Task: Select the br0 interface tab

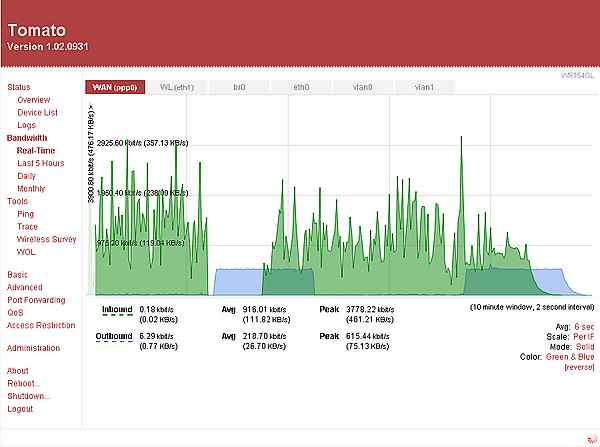Action: coord(239,87)
